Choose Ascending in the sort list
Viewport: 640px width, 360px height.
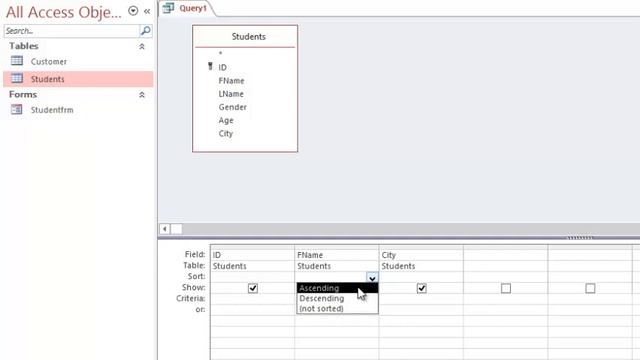click(x=337, y=288)
